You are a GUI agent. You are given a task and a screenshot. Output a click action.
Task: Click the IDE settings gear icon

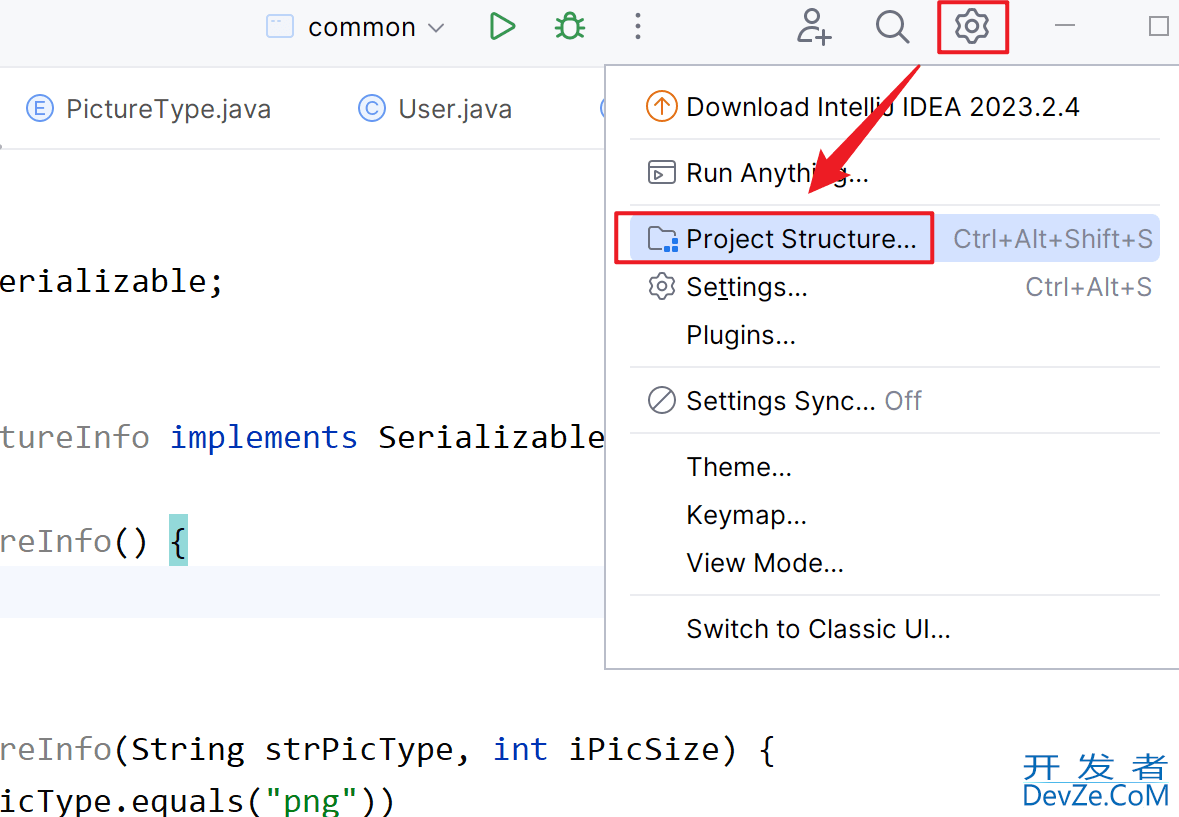click(x=971, y=26)
